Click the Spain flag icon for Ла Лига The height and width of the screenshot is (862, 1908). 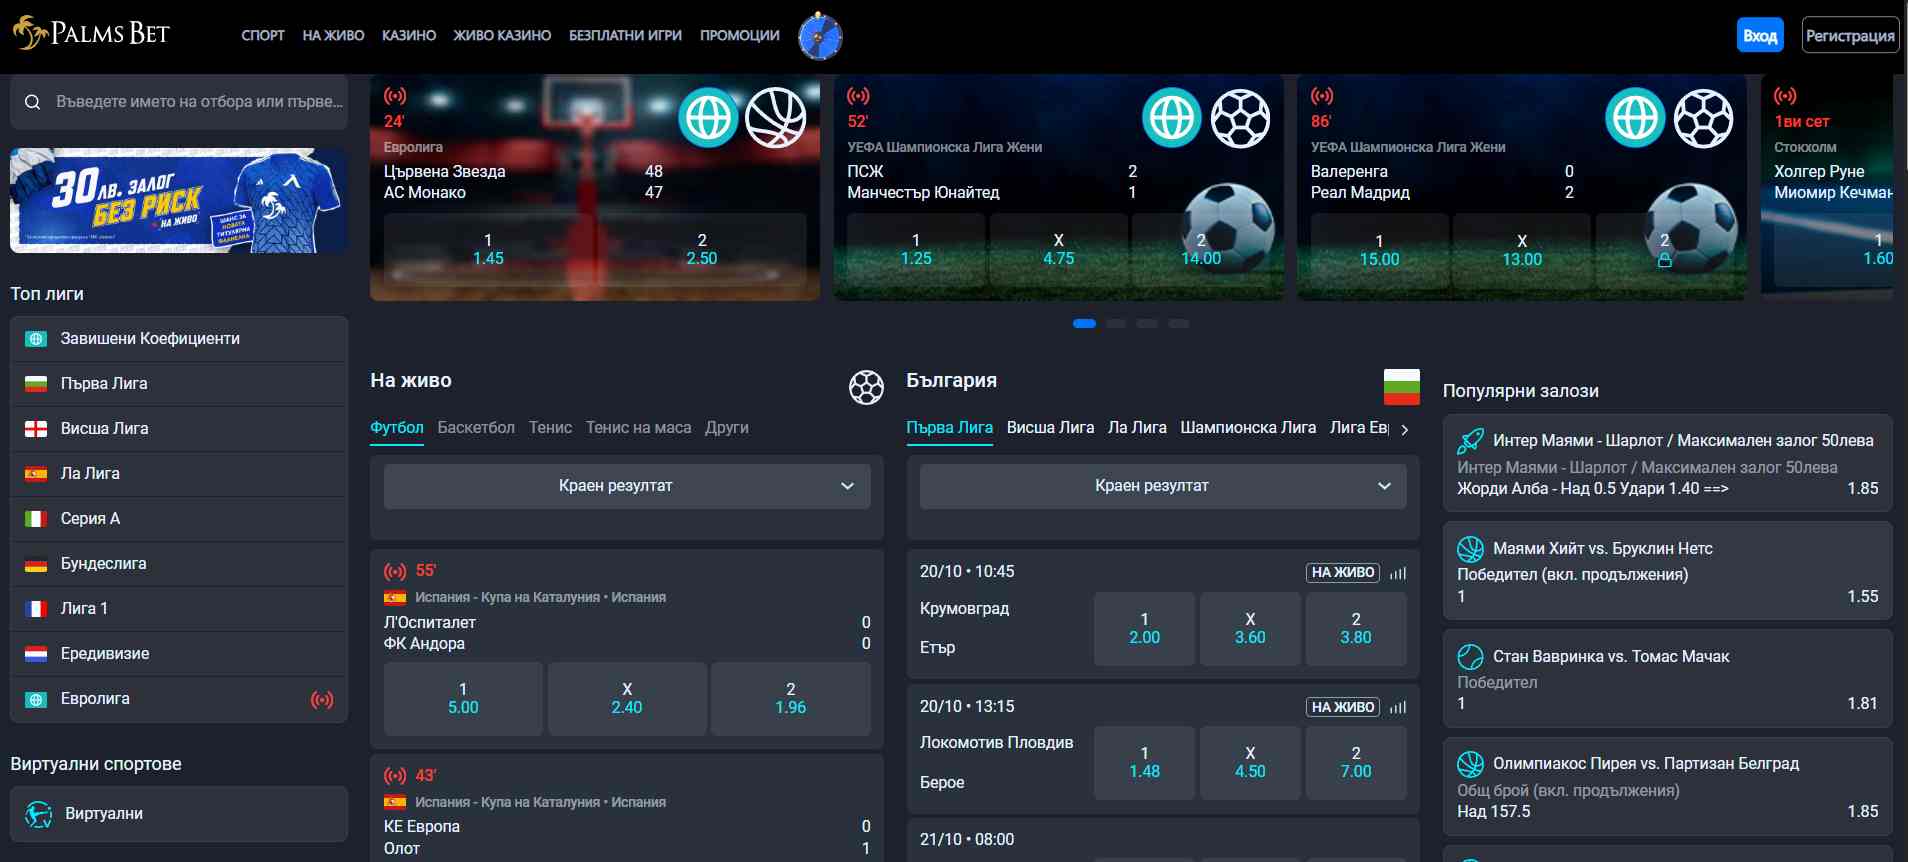pos(36,474)
